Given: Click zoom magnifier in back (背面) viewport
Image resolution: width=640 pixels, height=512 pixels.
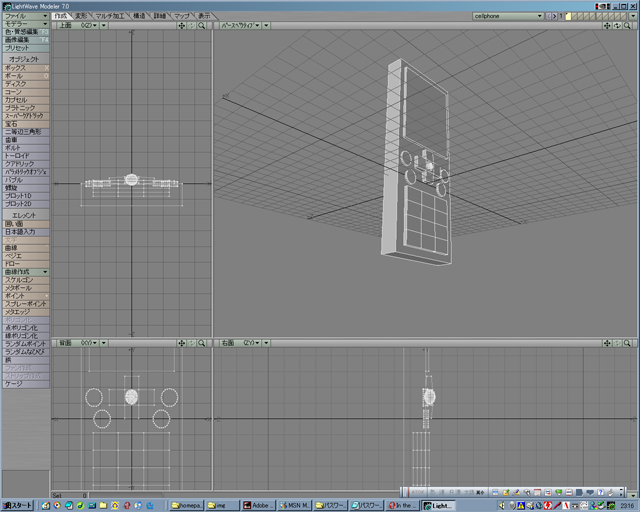Looking at the screenshot, I should 202,343.
